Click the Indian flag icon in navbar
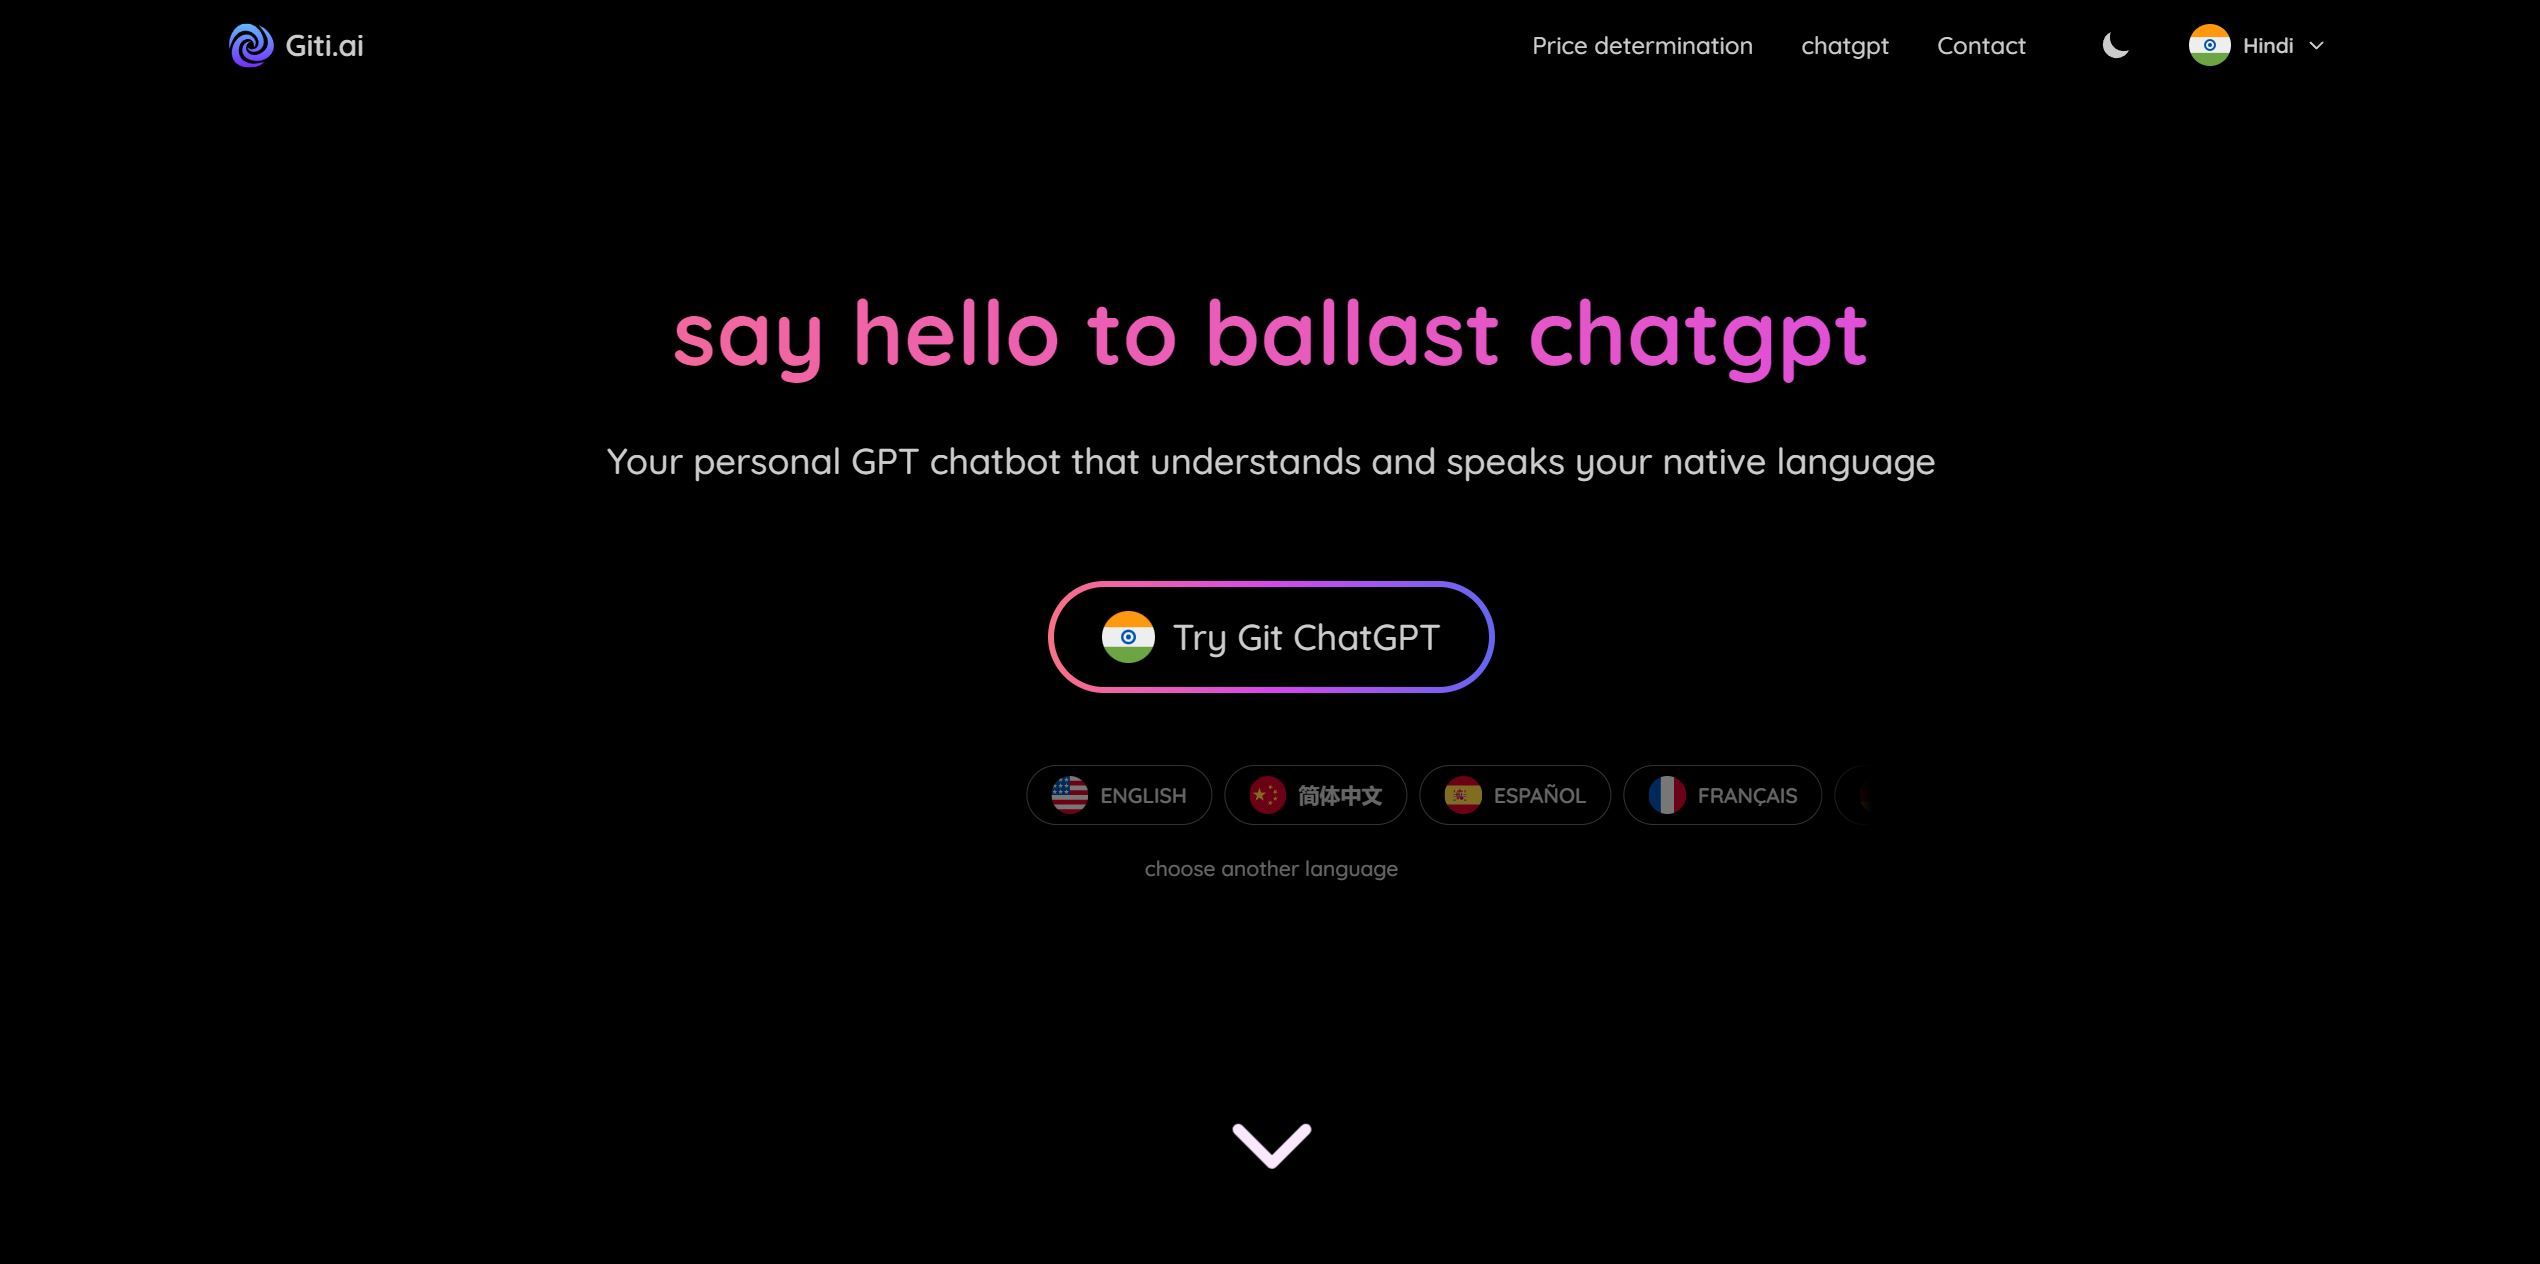 coord(2208,44)
